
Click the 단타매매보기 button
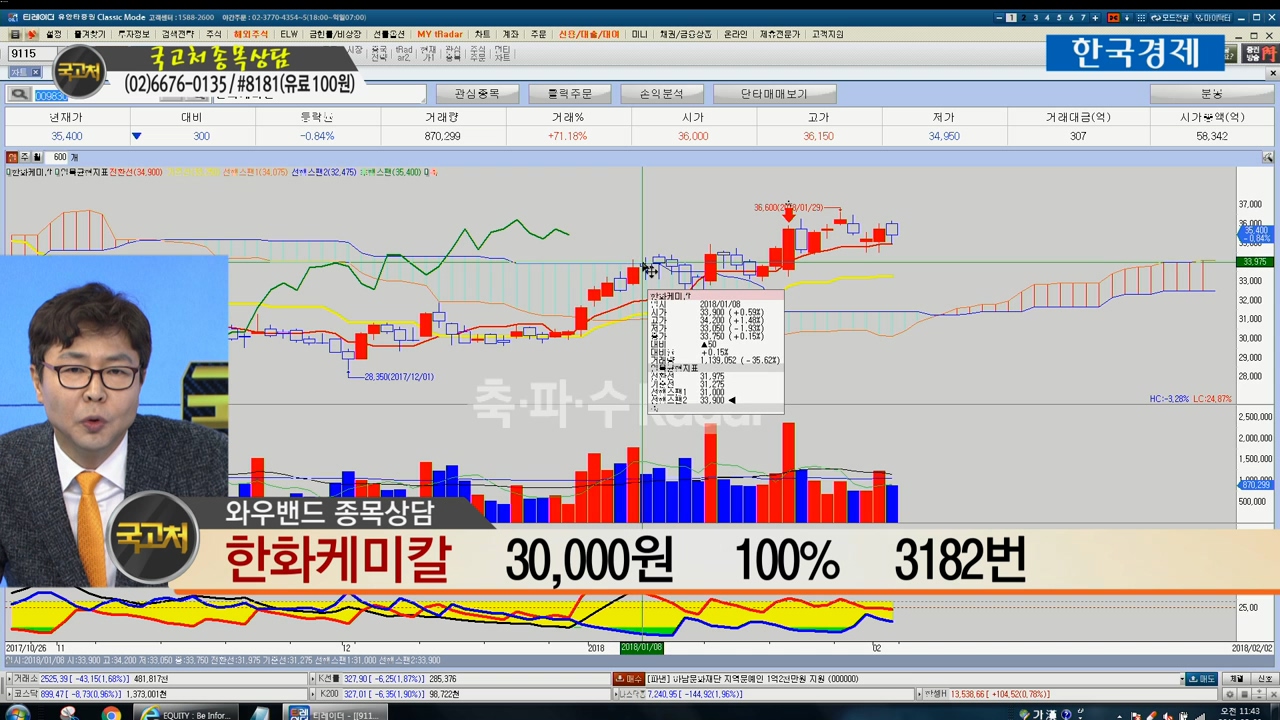coord(773,94)
